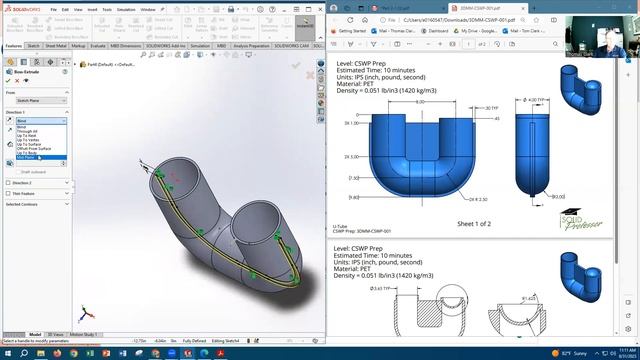Click browser Refresh icon
The height and width of the screenshot is (360, 640).
[350, 20]
